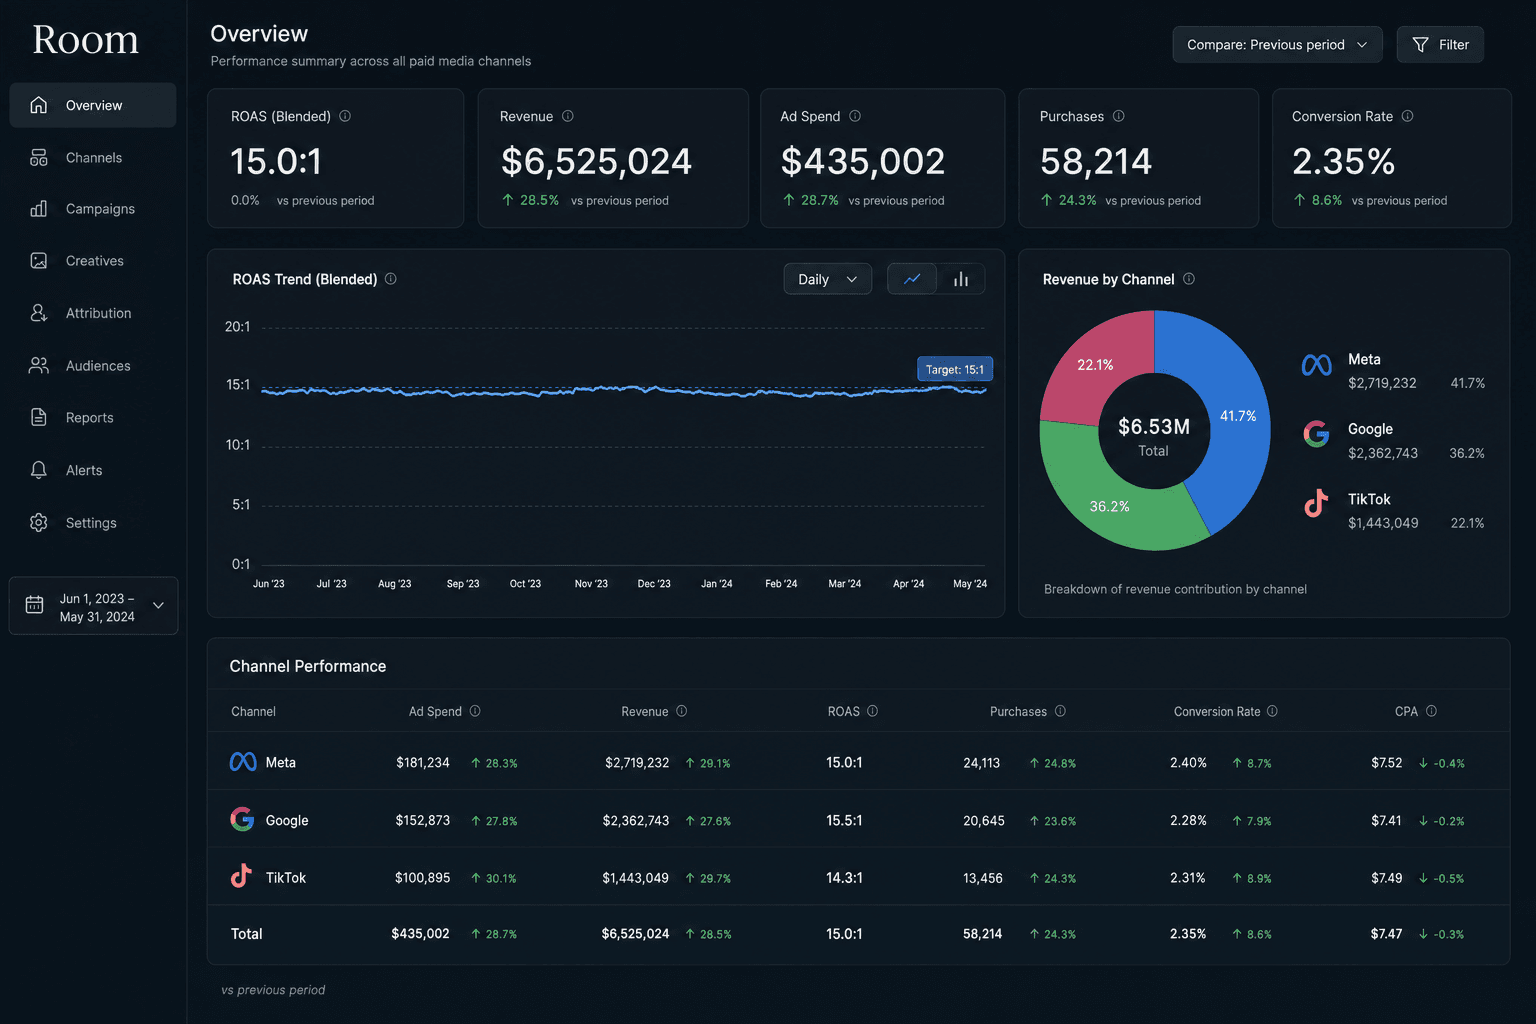The height and width of the screenshot is (1024, 1536).
Task: Expand the date range picker
Action: coord(94,606)
